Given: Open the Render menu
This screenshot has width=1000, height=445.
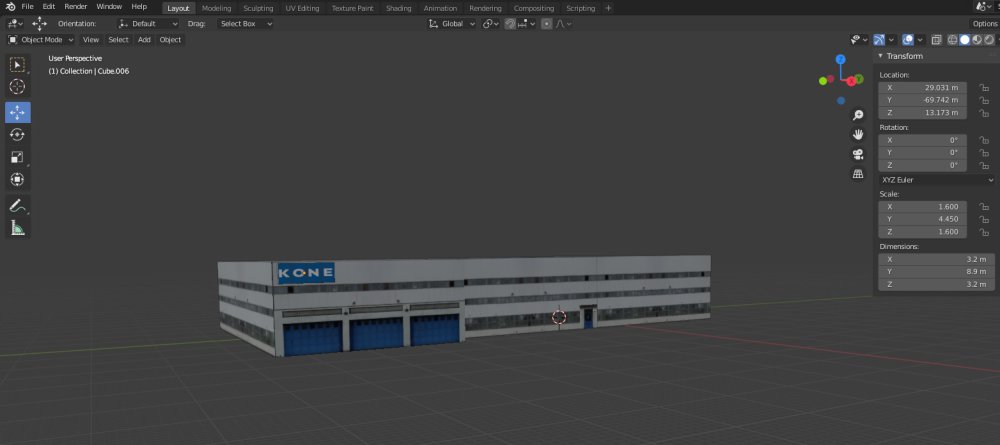Looking at the screenshot, I should click(76, 7).
